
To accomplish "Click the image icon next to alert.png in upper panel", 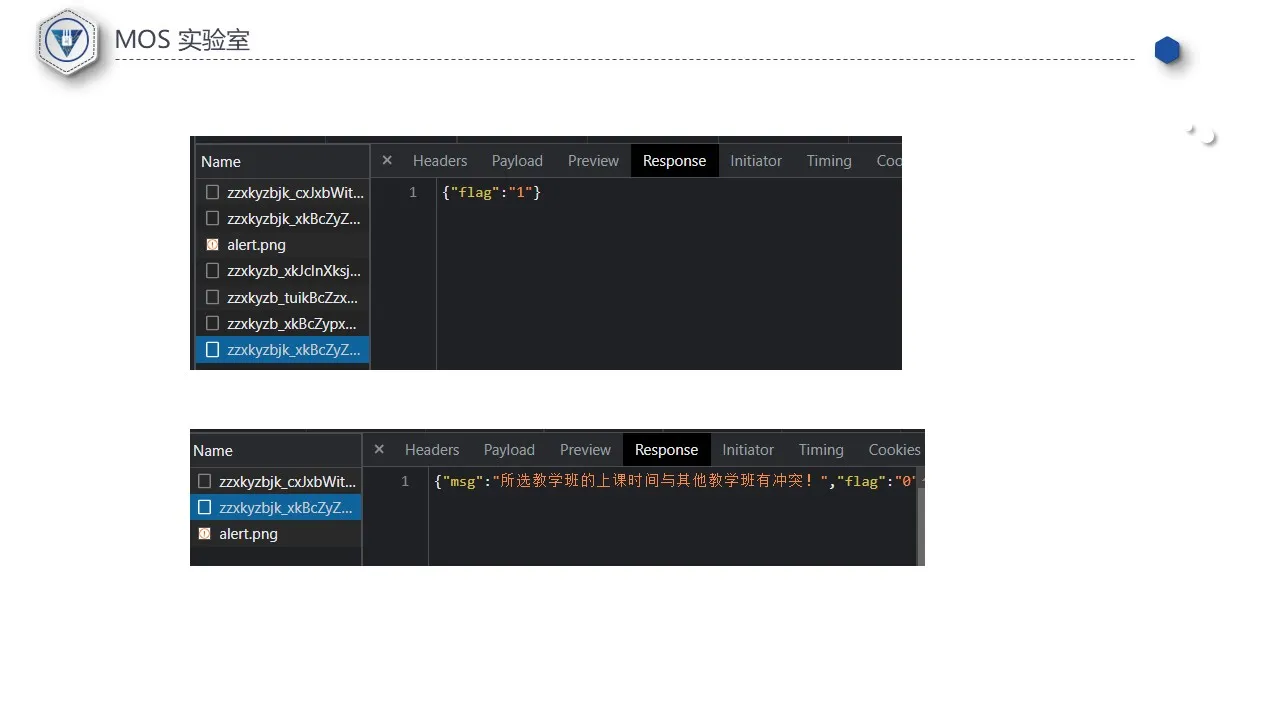I will pos(212,245).
